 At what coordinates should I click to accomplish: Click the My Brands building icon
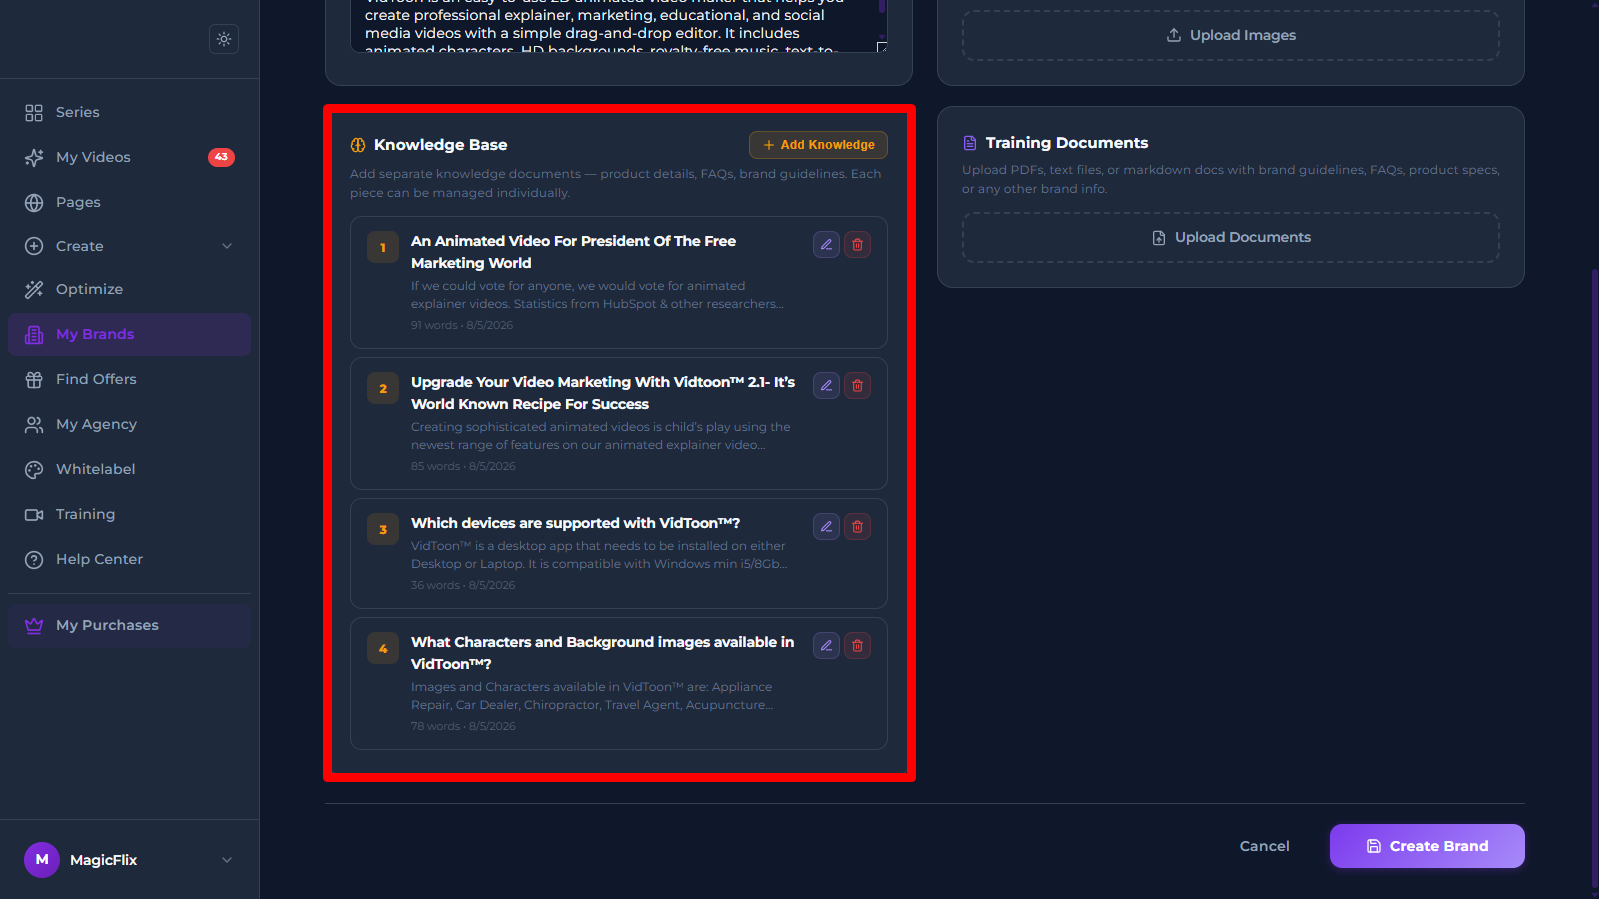click(x=34, y=334)
